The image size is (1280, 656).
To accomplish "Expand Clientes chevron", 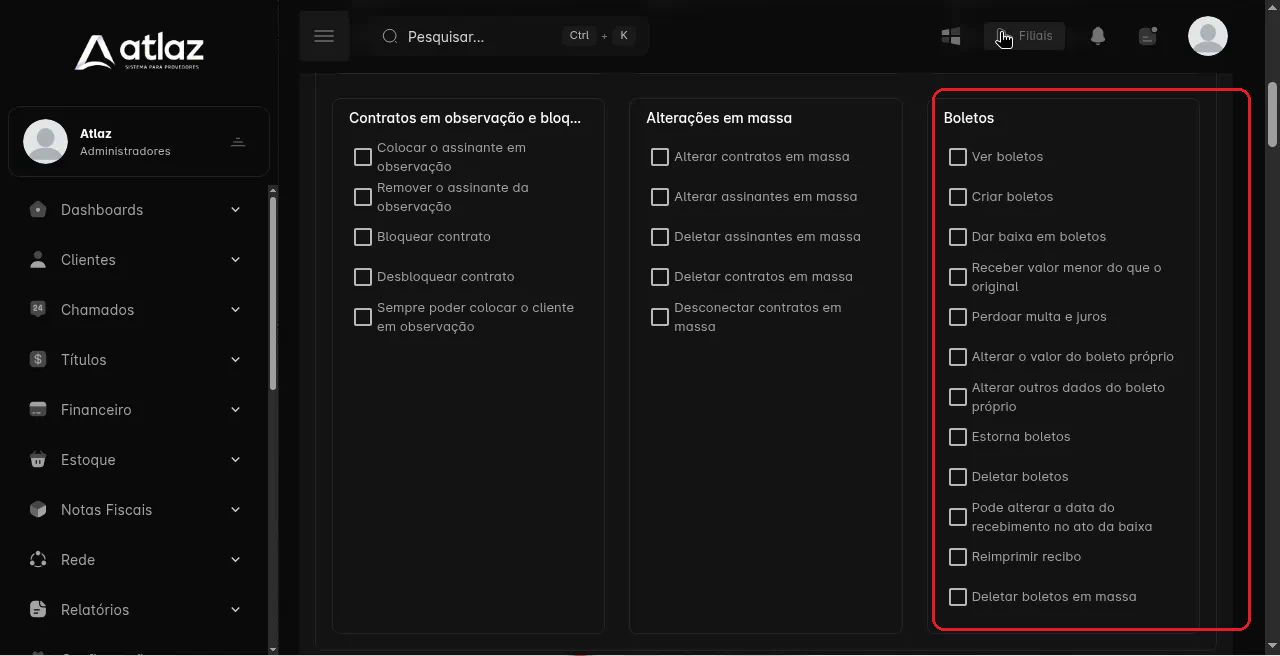I will 236,259.
